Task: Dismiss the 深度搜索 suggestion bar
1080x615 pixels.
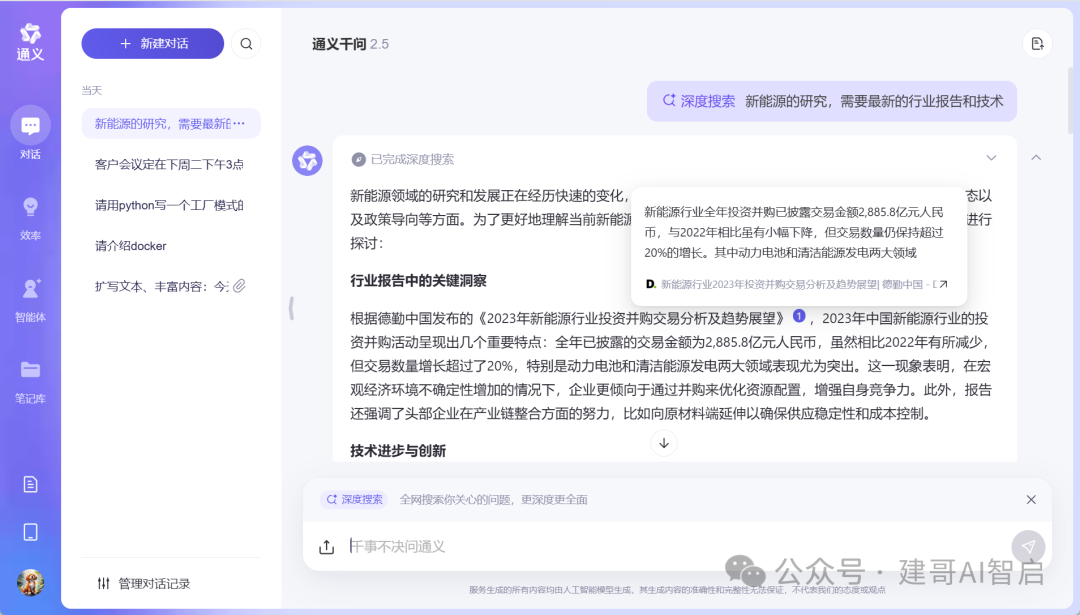Action: pos(1031,499)
